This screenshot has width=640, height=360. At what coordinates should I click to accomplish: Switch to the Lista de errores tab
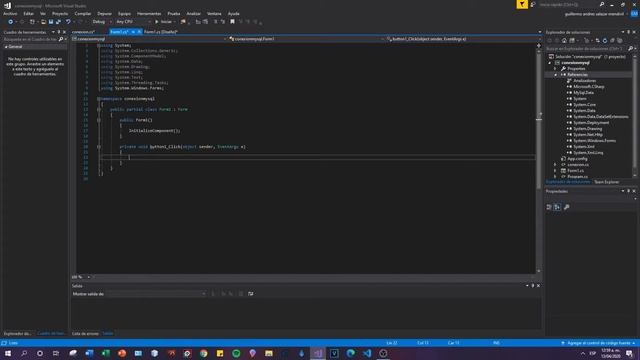85,333
